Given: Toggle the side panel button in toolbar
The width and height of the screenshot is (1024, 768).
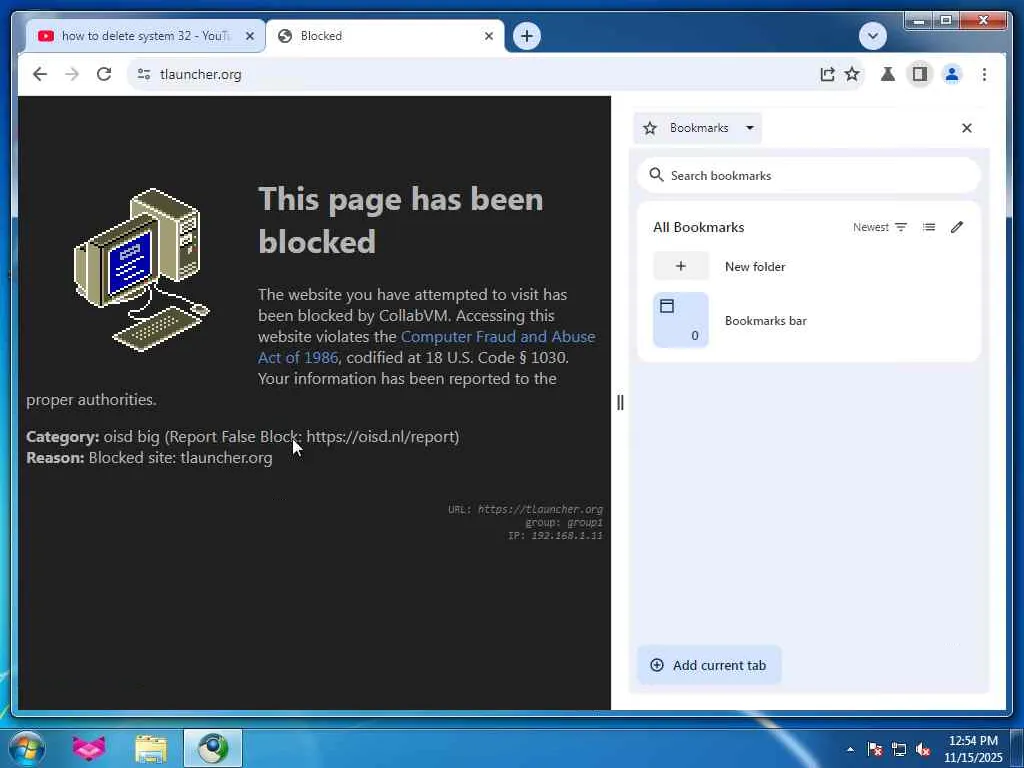Looking at the screenshot, I should (920, 74).
